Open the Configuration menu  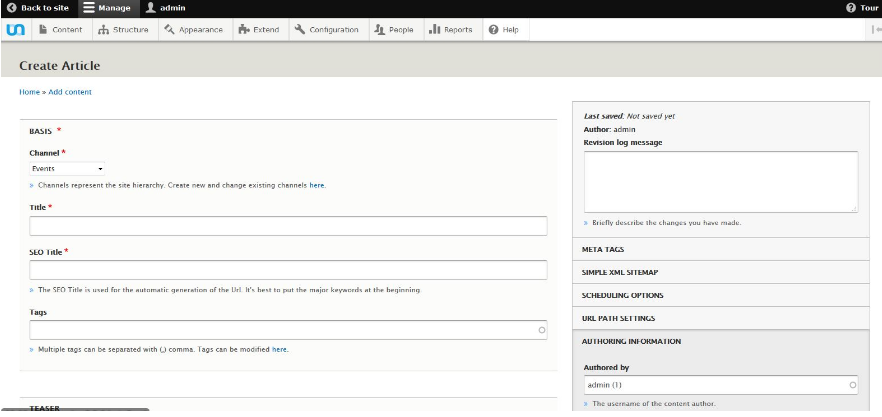(x=327, y=30)
